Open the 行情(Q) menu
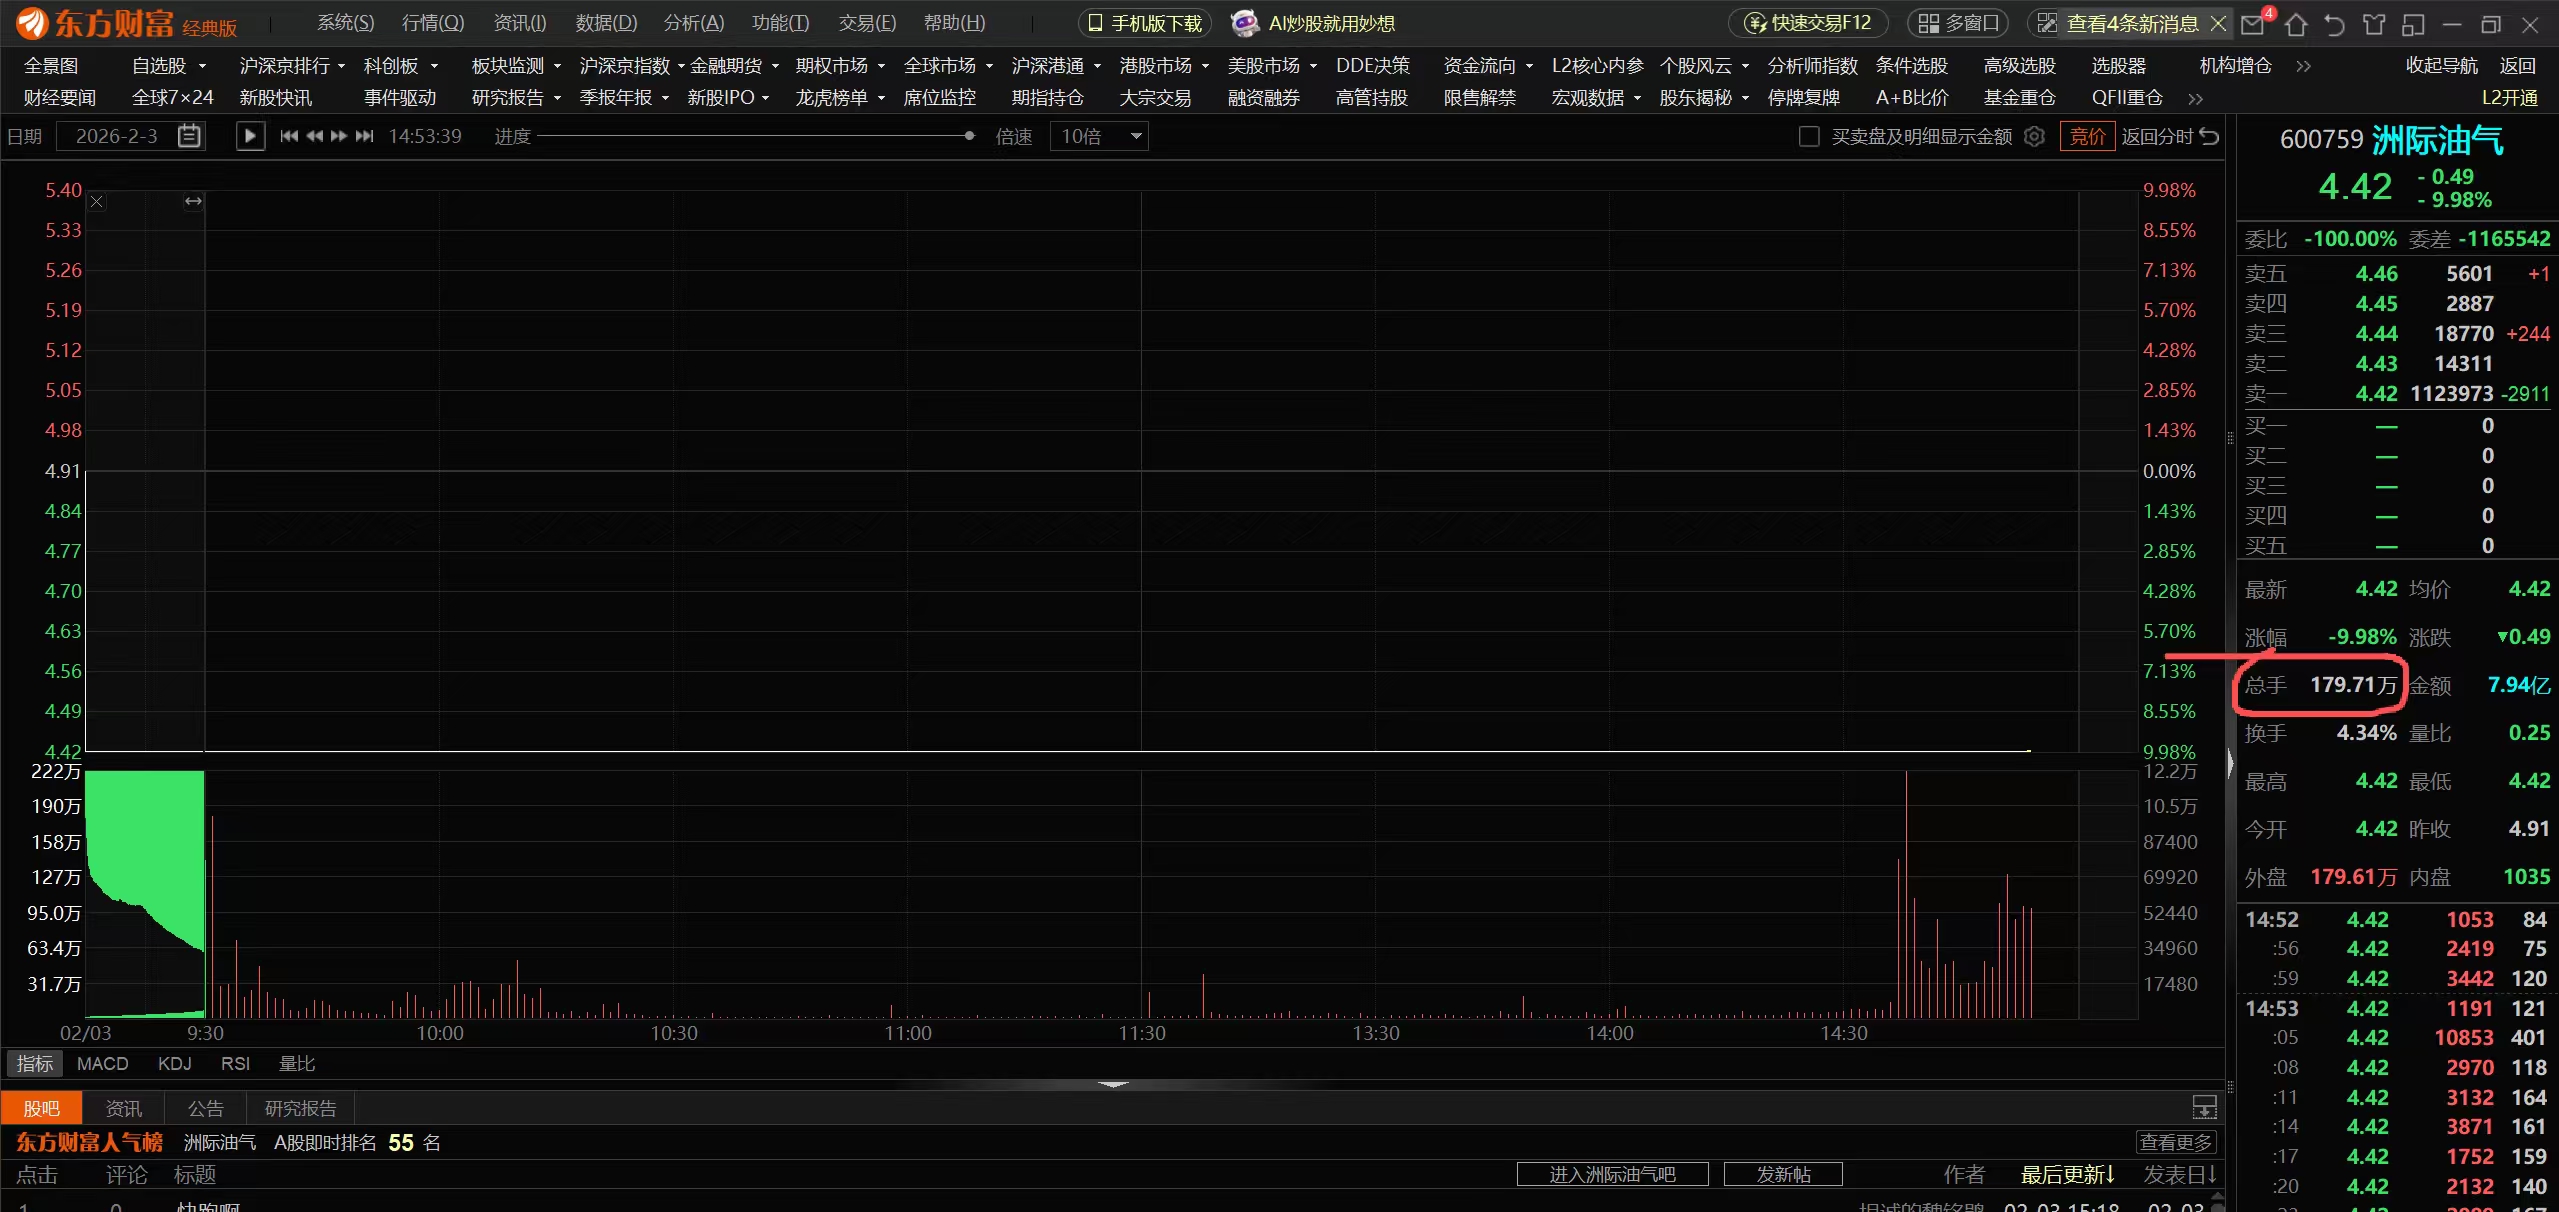 [x=432, y=23]
